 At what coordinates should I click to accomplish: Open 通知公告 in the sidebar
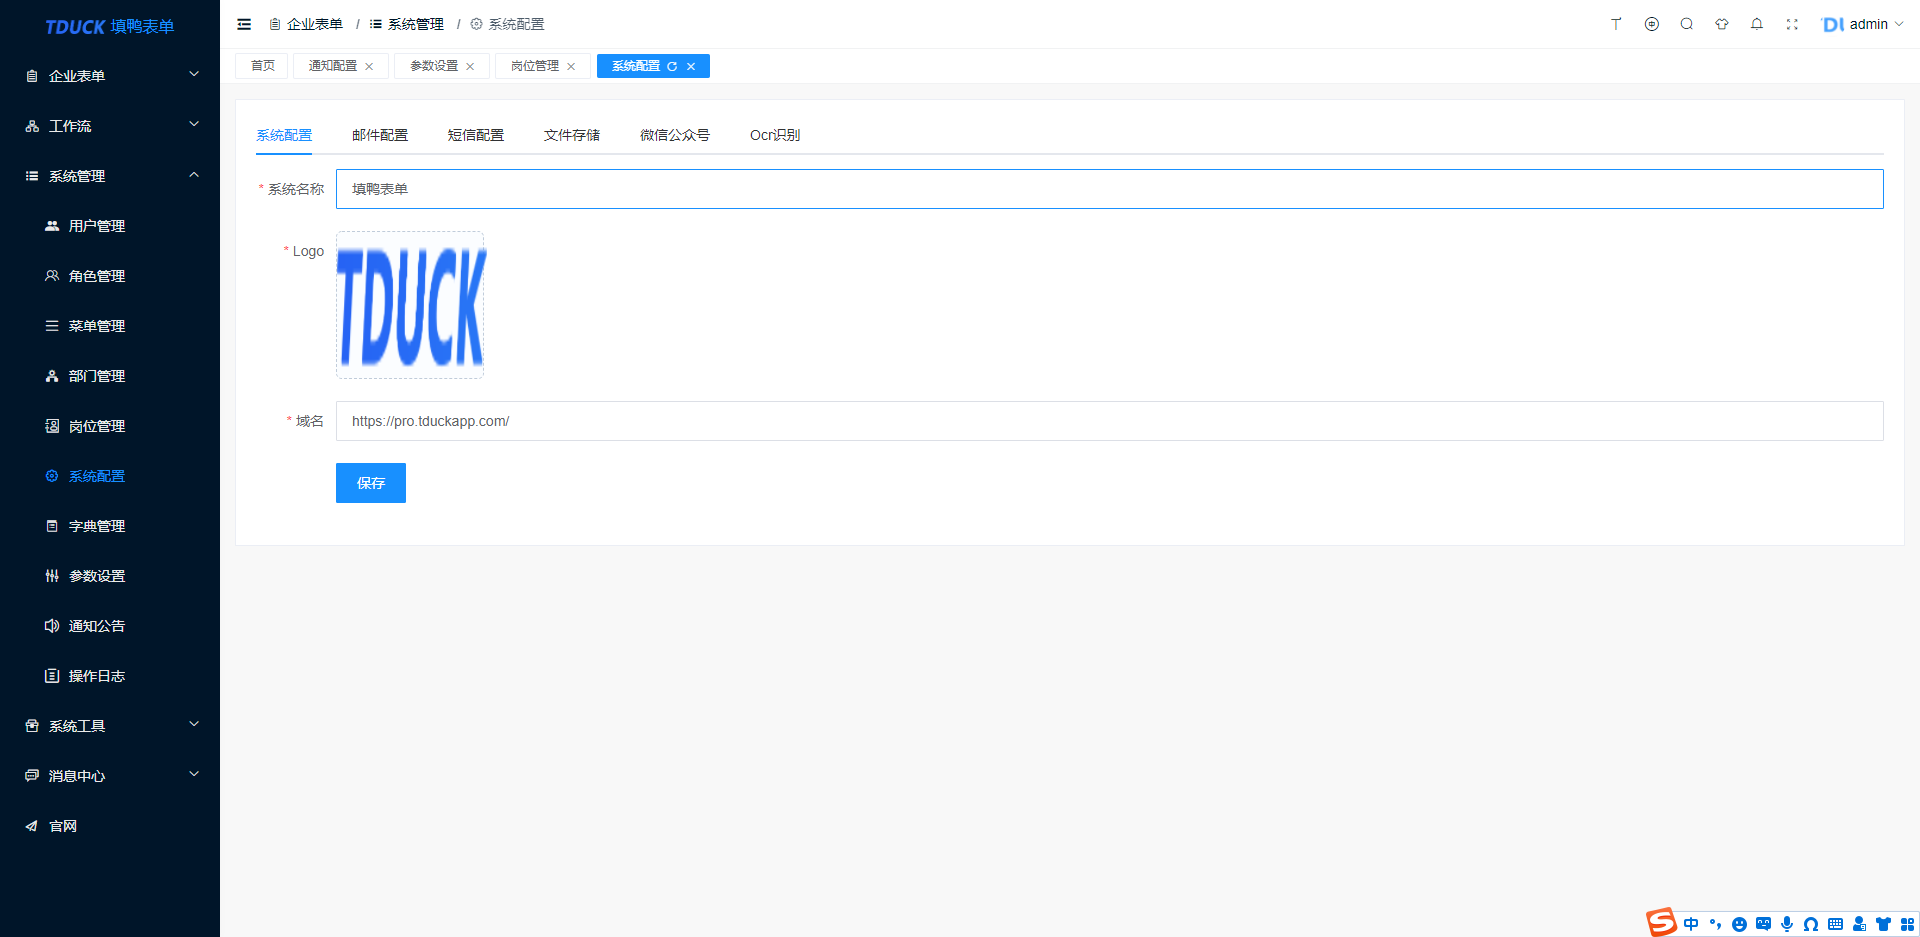(x=110, y=626)
